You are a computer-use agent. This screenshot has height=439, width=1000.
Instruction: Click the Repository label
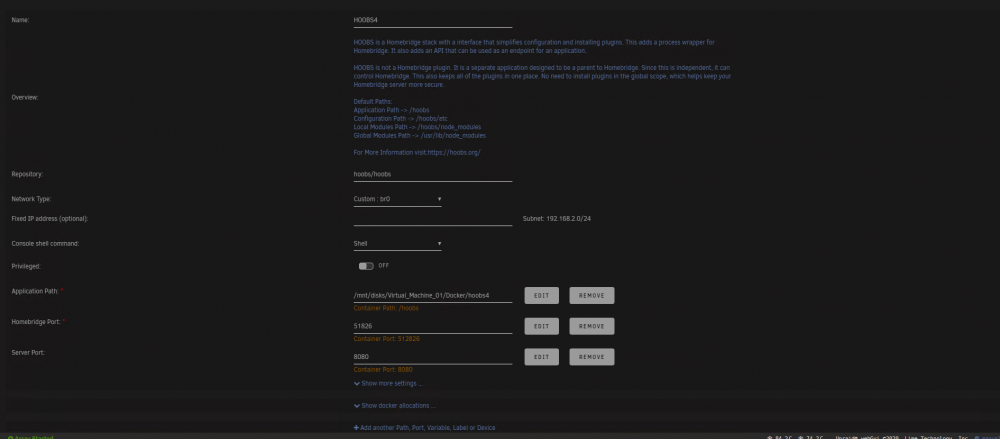click(x=27, y=174)
